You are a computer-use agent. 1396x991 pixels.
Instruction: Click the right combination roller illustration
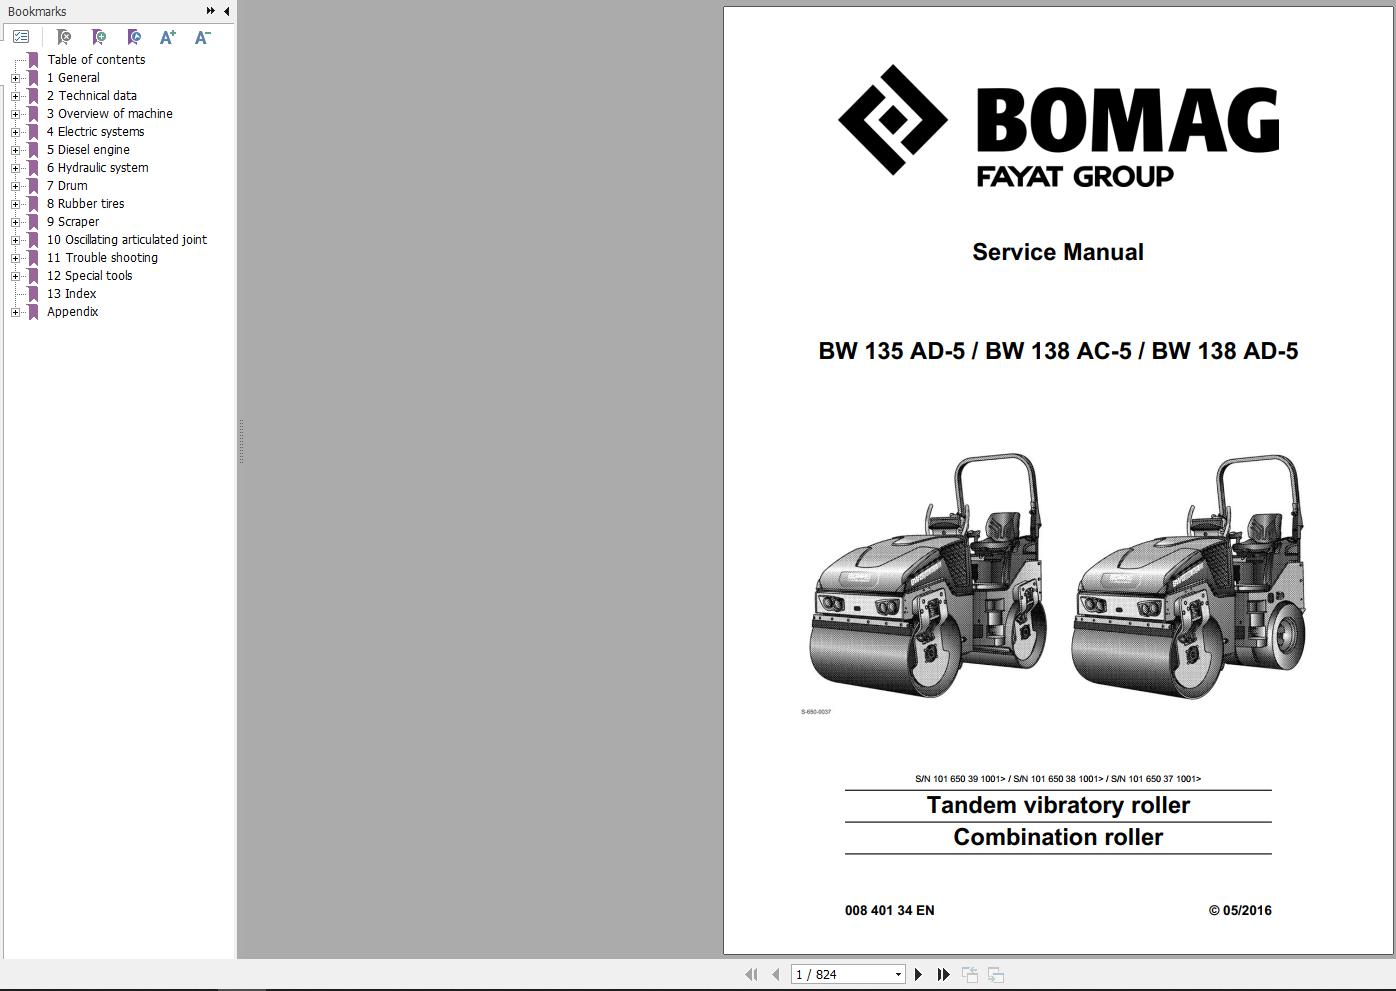tap(1189, 575)
